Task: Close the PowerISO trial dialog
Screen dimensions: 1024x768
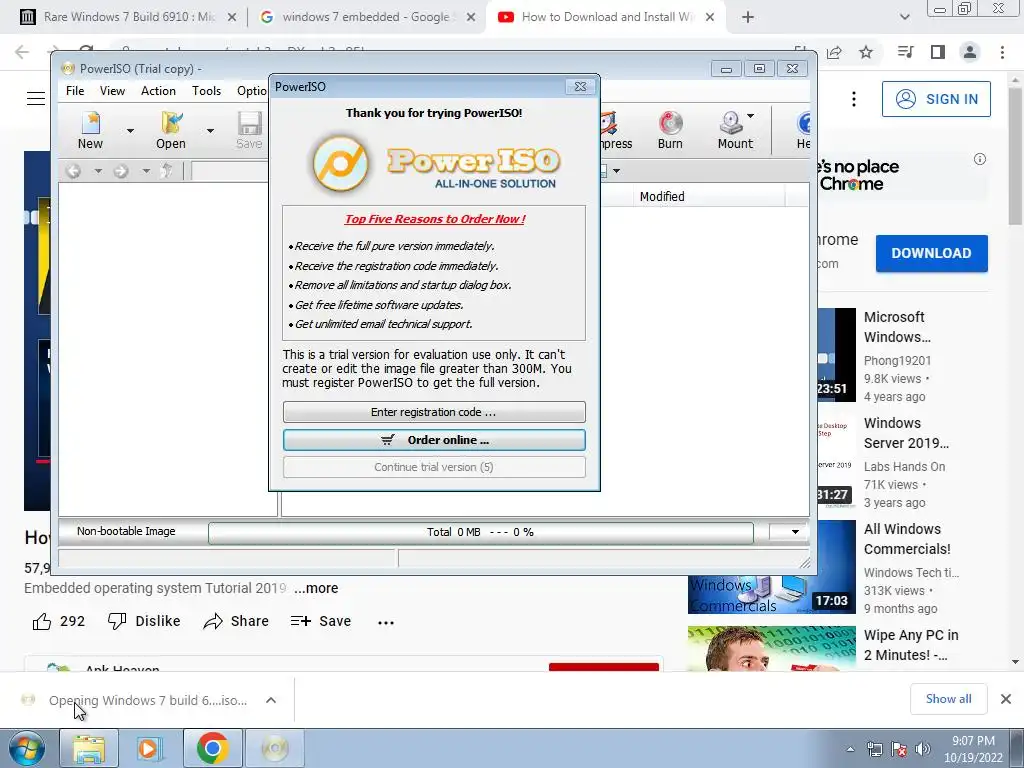Action: click(x=580, y=87)
